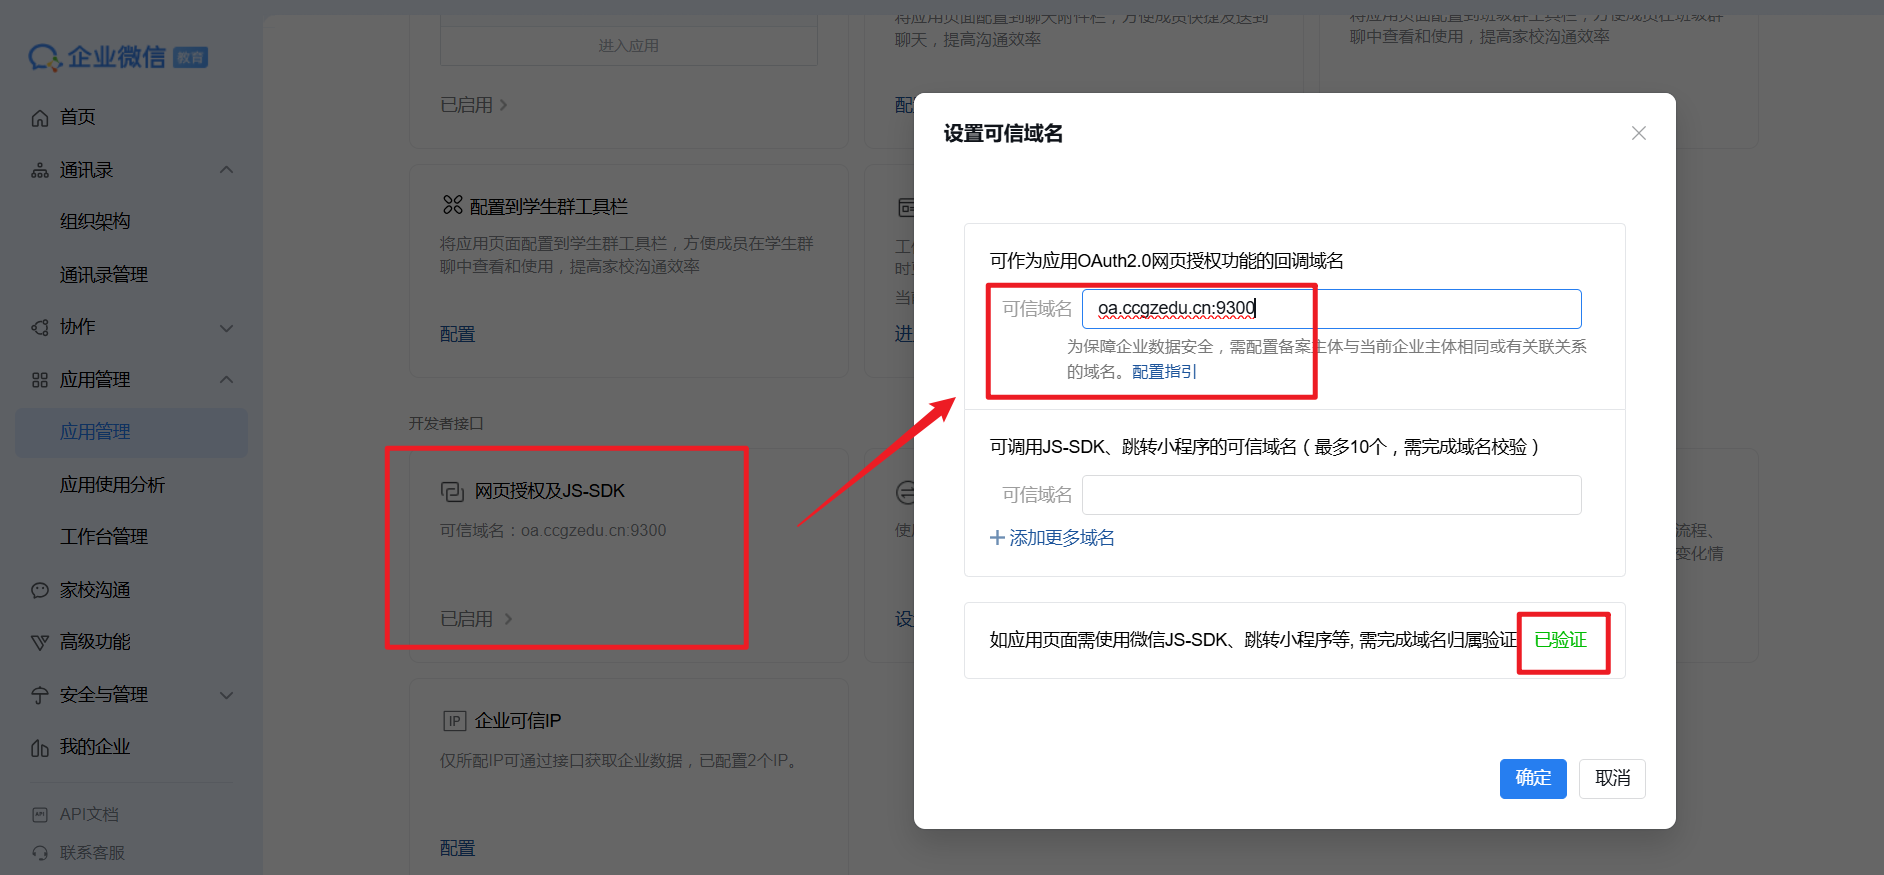Click the 确定 button in the dialog

[1533, 778]
